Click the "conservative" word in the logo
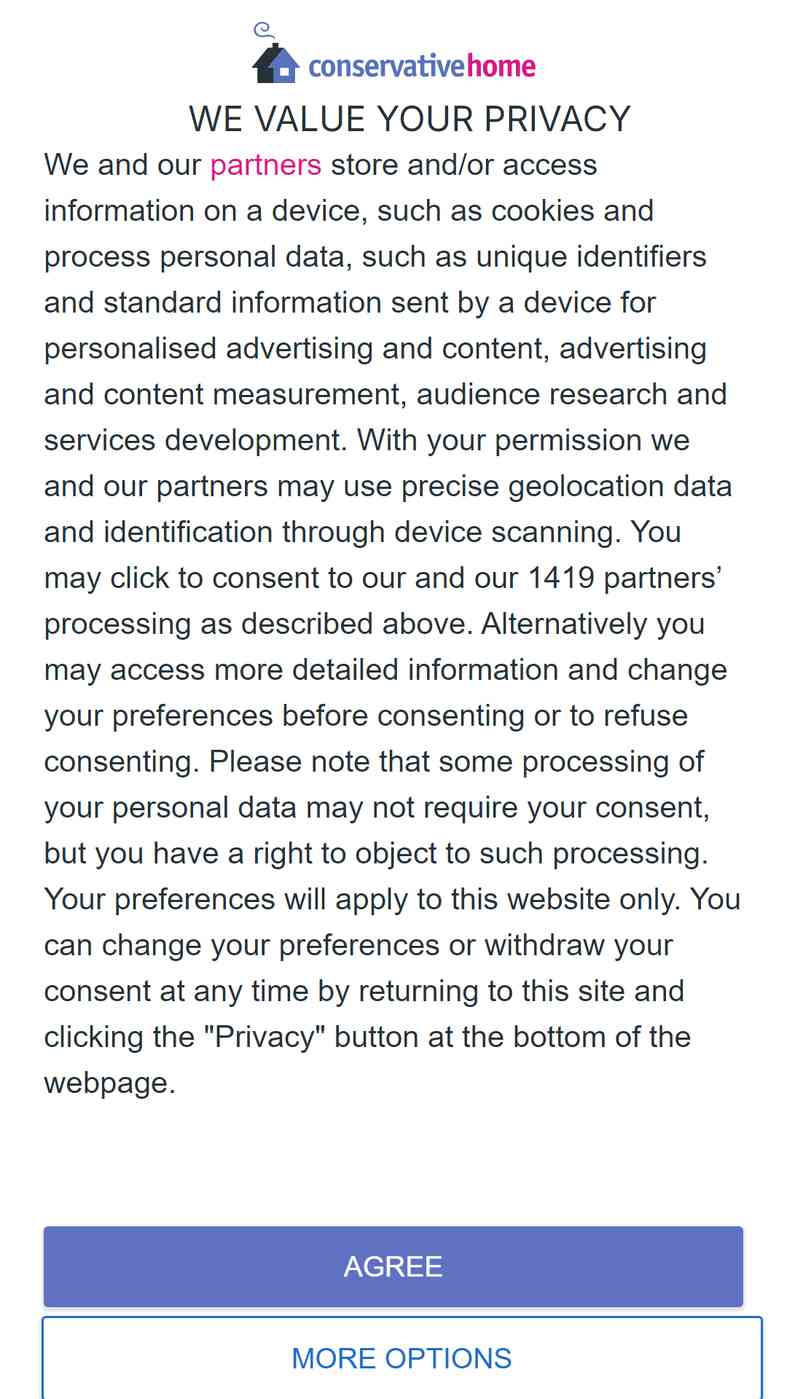This screenshot has width=787, height=1399. [x=386, y=67]
